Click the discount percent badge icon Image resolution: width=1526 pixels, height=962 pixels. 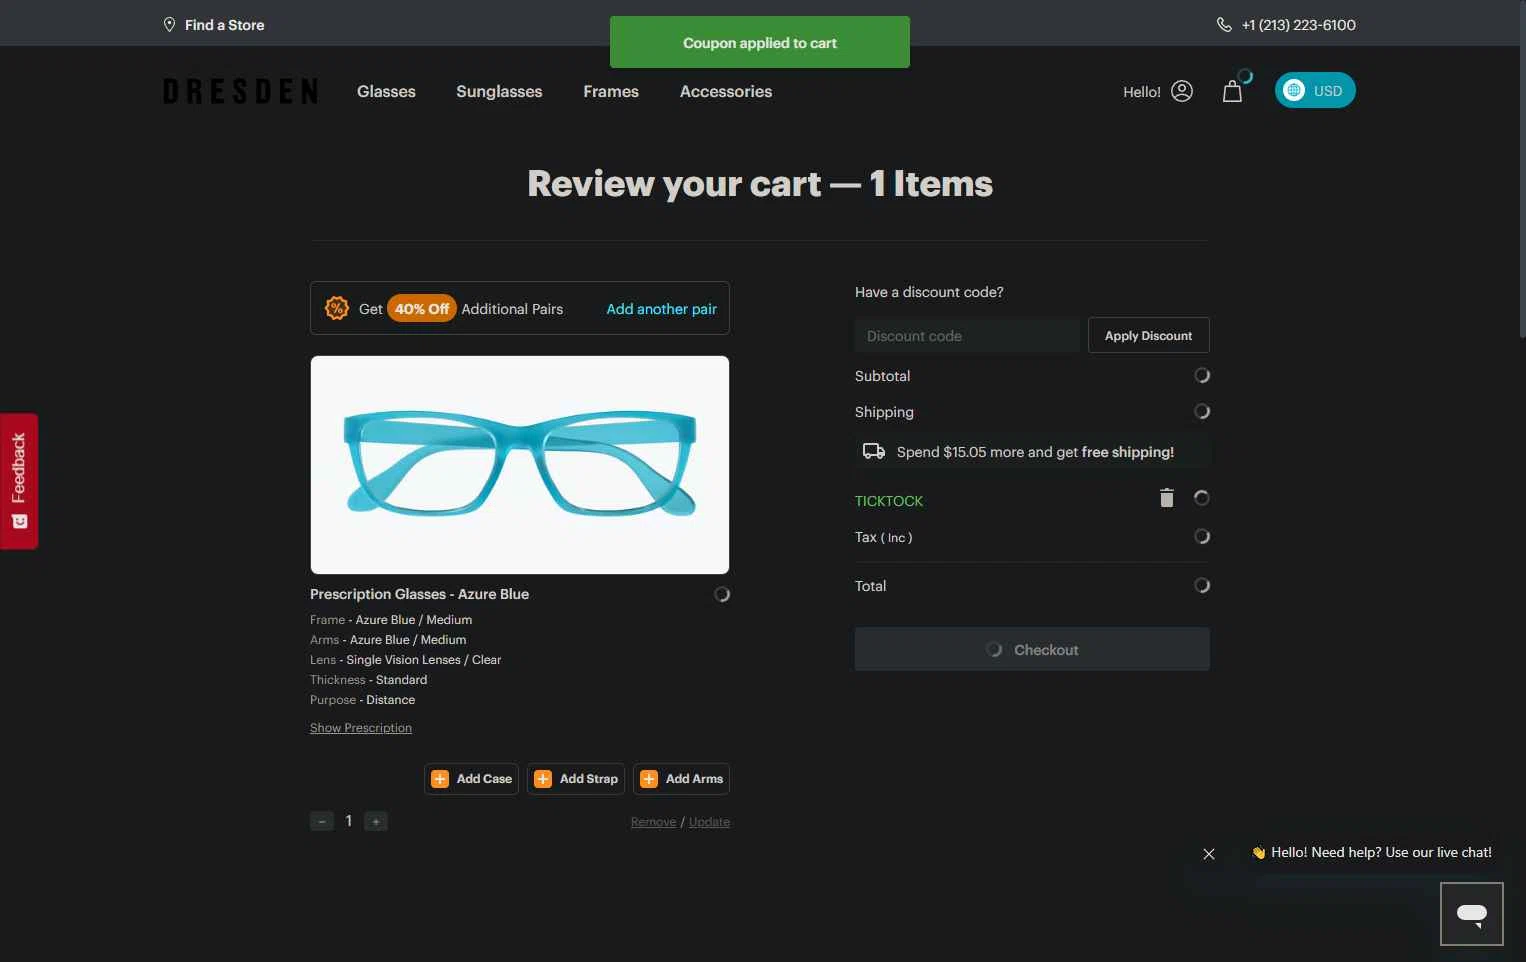pyautogui.click(x=337, y=308)
